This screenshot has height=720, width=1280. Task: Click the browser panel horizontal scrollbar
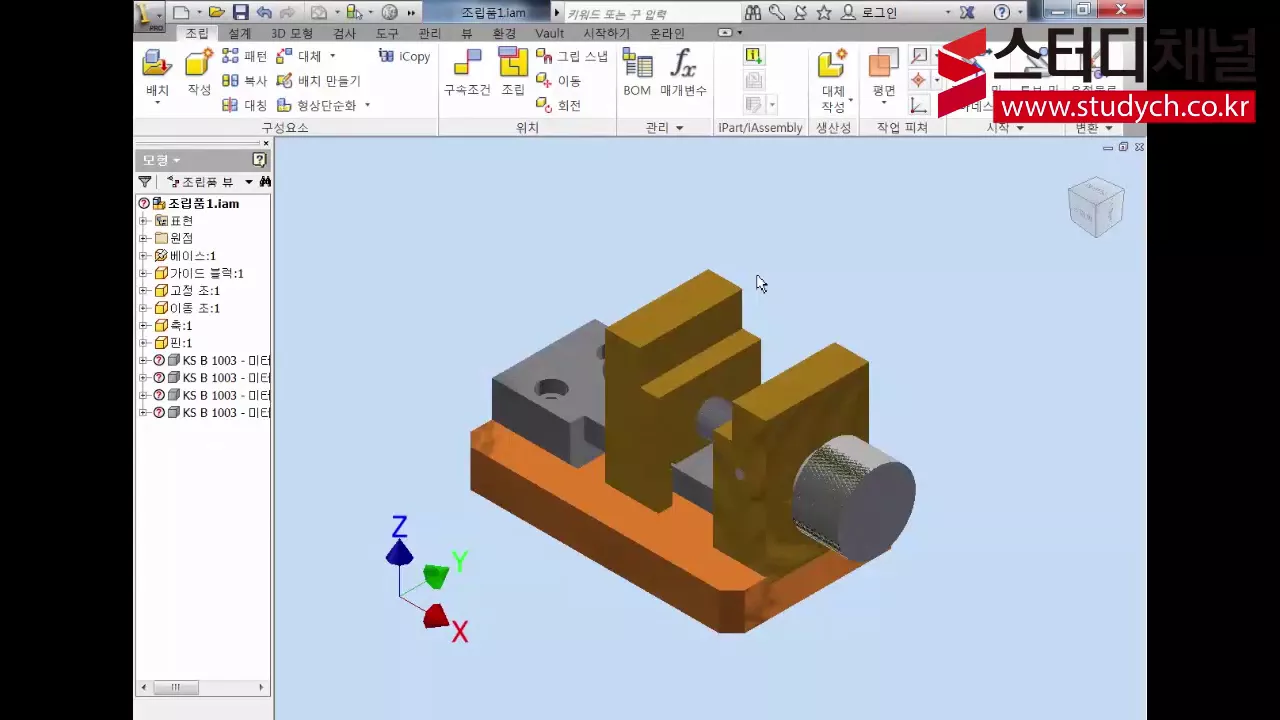point(203,687)
